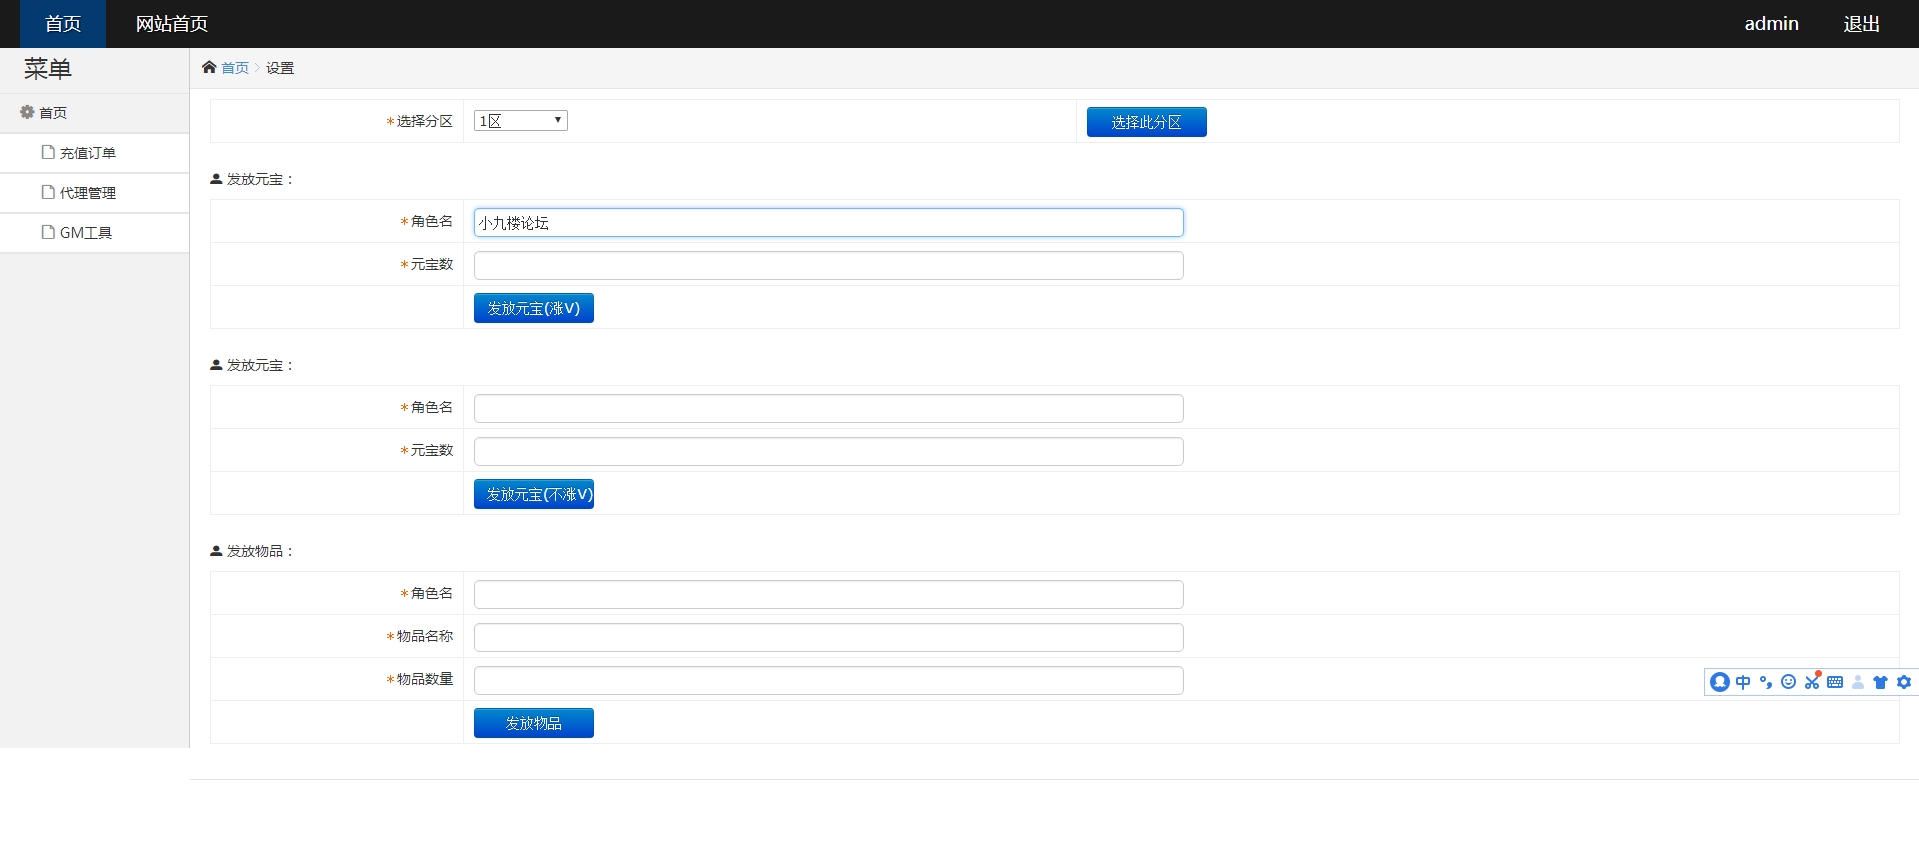Focus the 物品名称 input field
1919x850 pixels.
(x=828, y=637)
